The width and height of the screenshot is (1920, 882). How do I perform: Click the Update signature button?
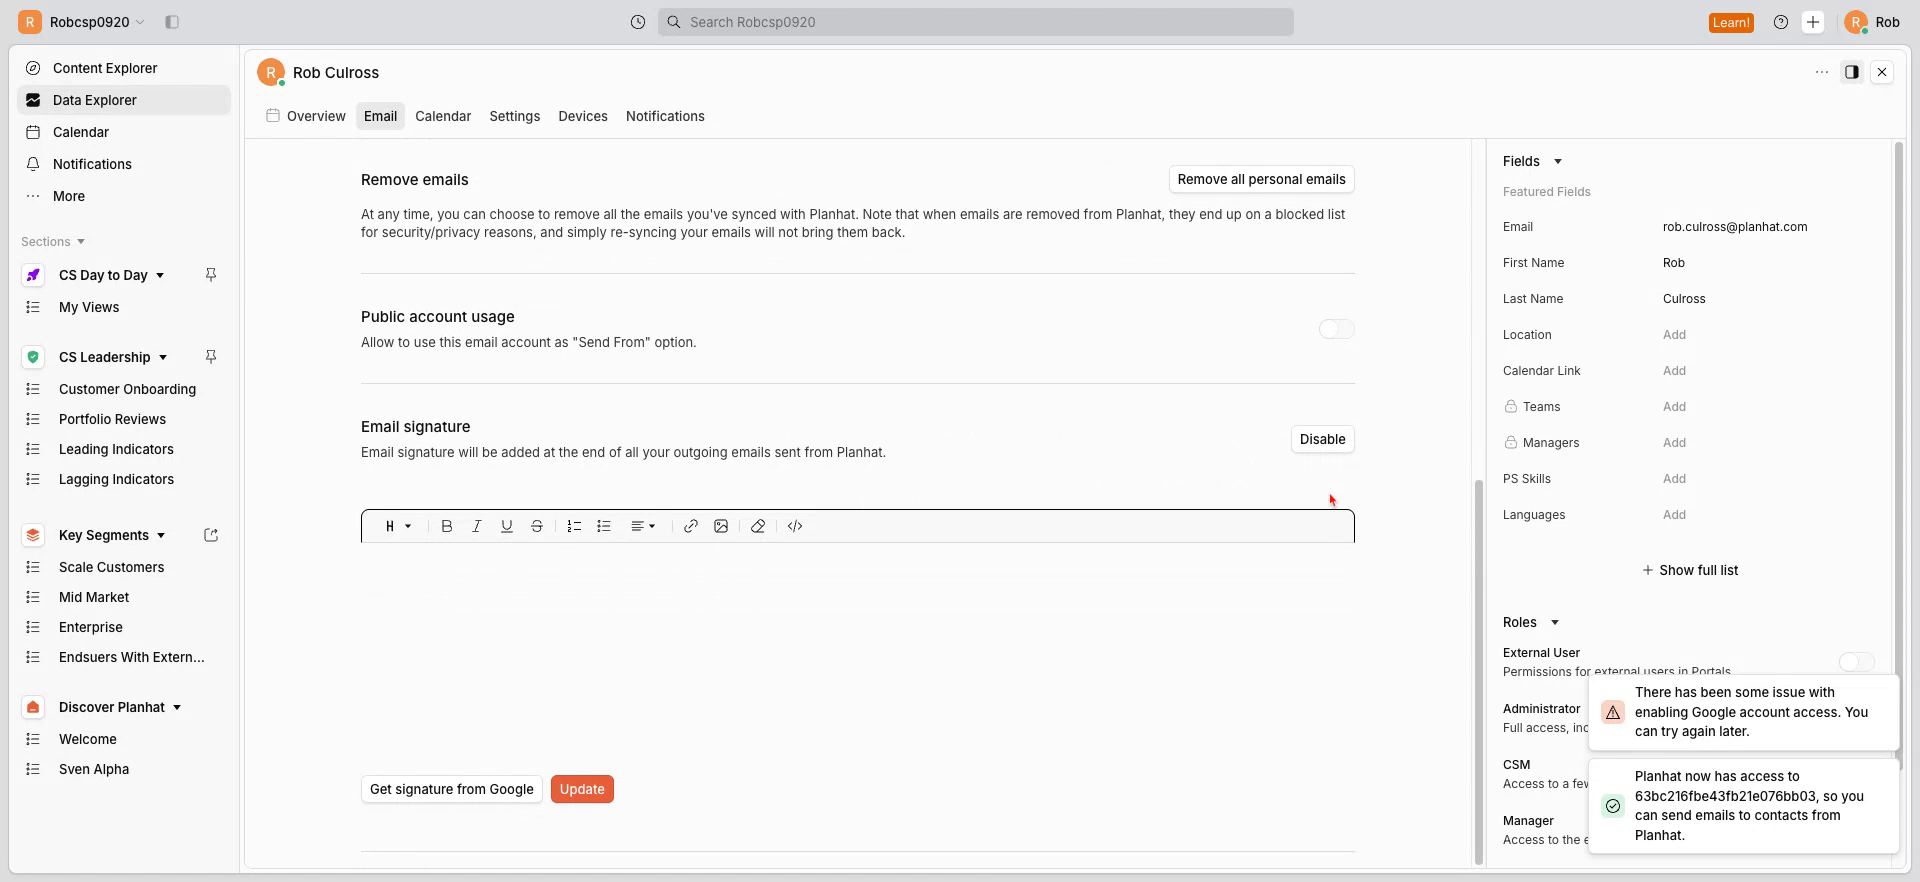point(582,789)
